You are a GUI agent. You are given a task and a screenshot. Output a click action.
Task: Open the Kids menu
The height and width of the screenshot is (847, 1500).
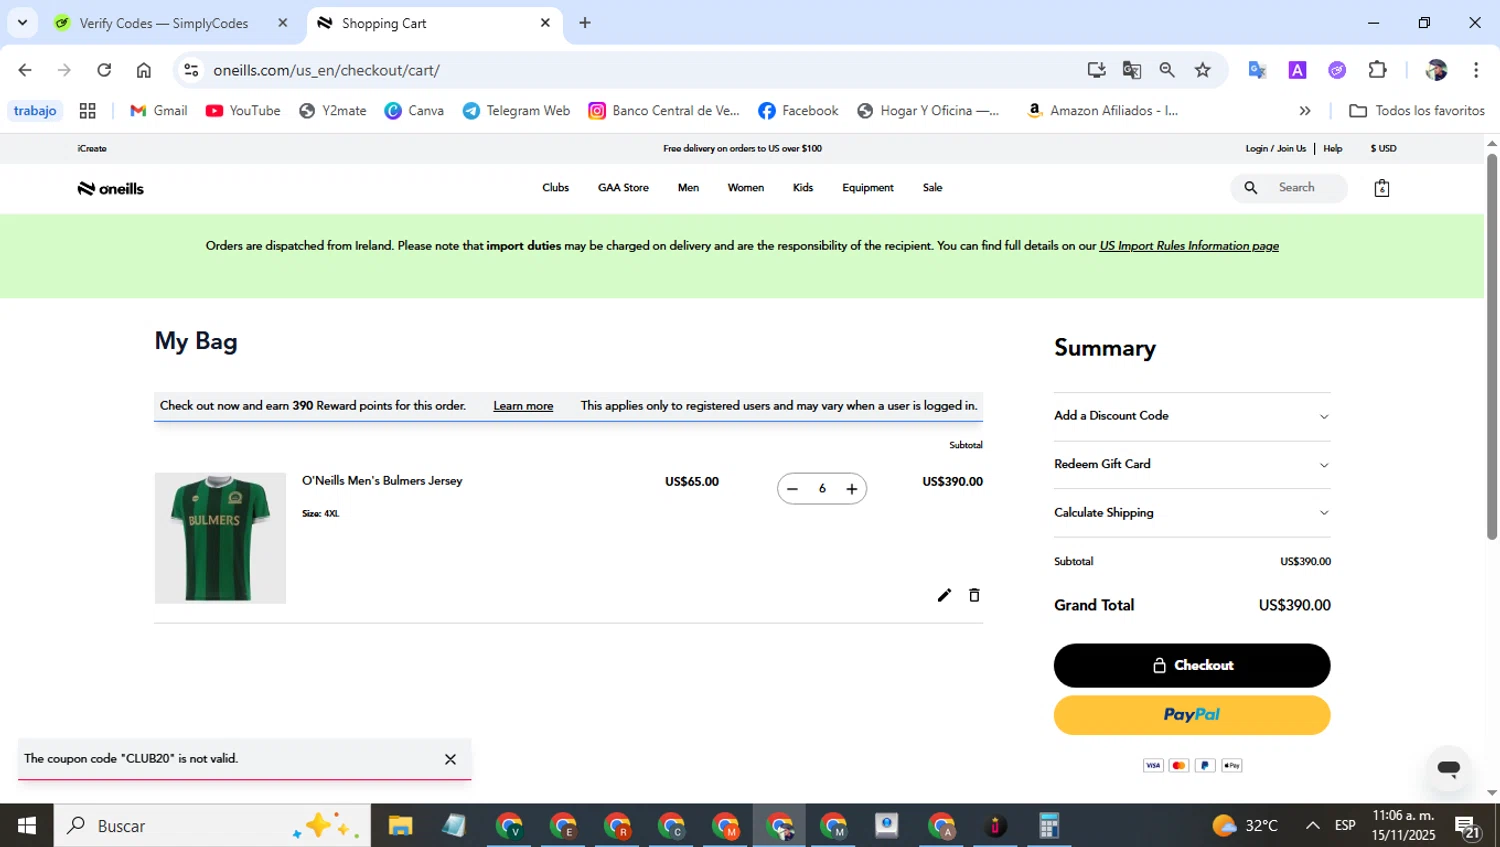pos(803,188)
